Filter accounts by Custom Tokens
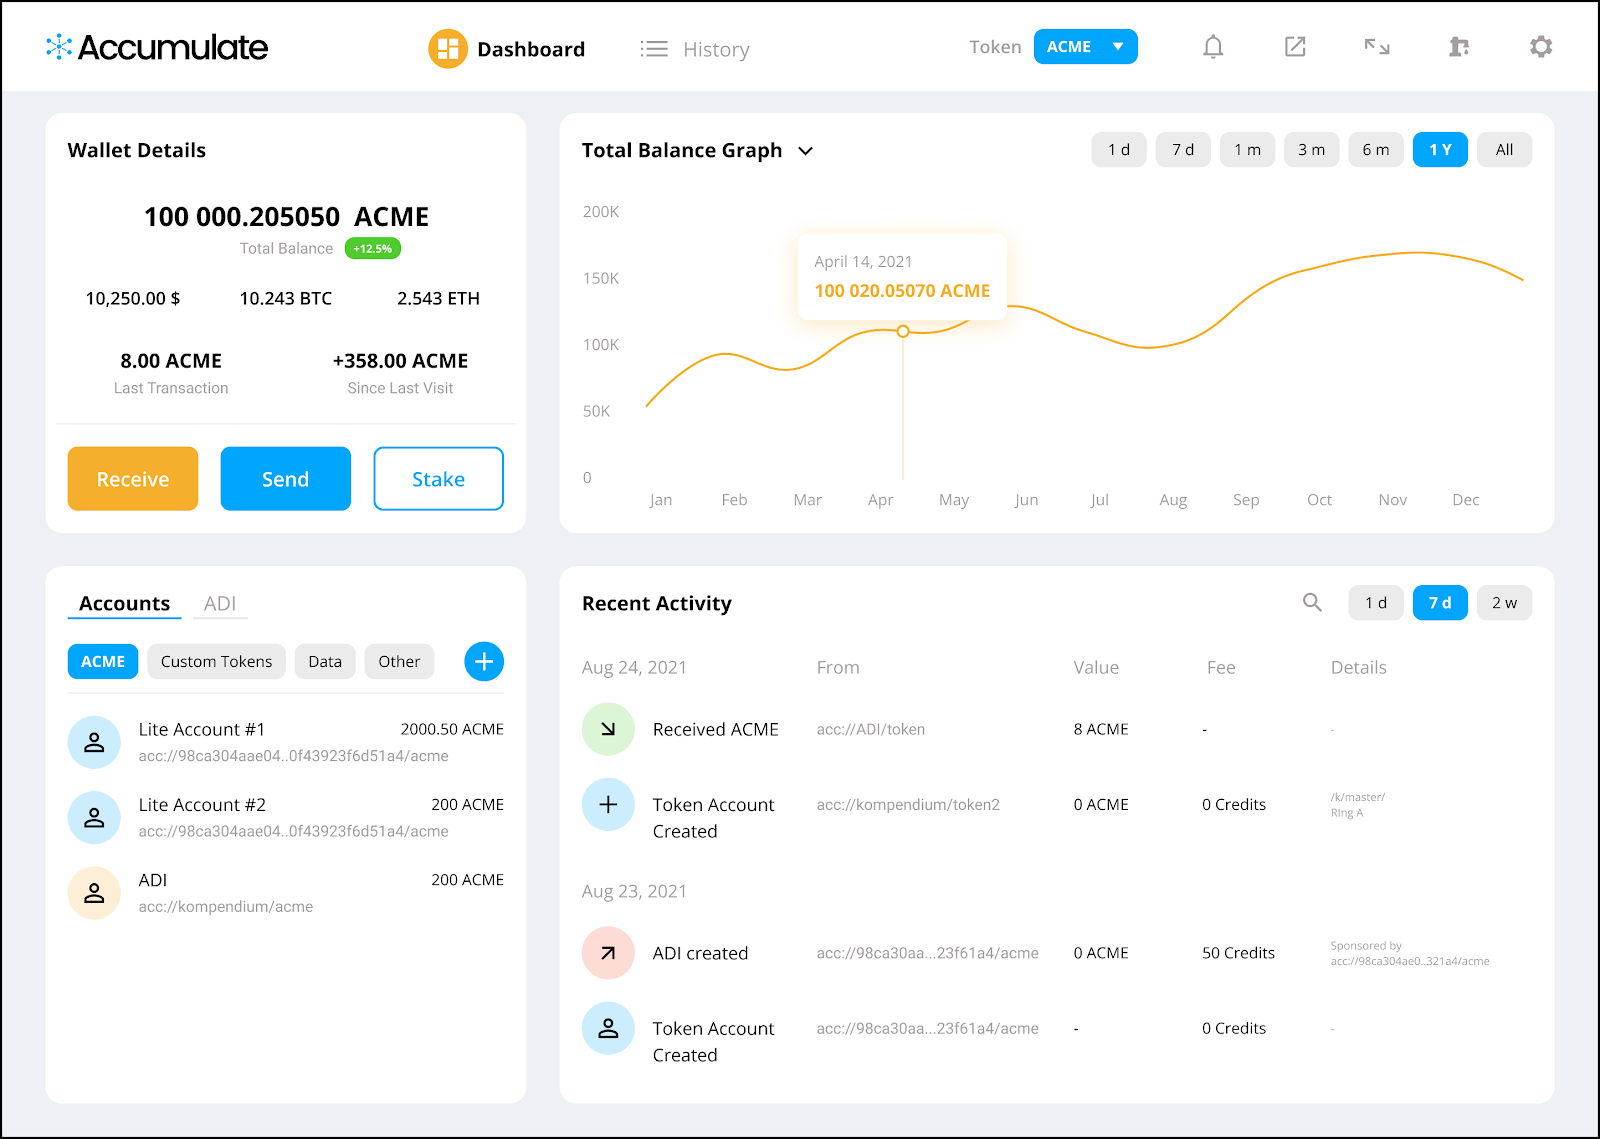Screen dimensions: 1600x1139 tap(216, 661)
